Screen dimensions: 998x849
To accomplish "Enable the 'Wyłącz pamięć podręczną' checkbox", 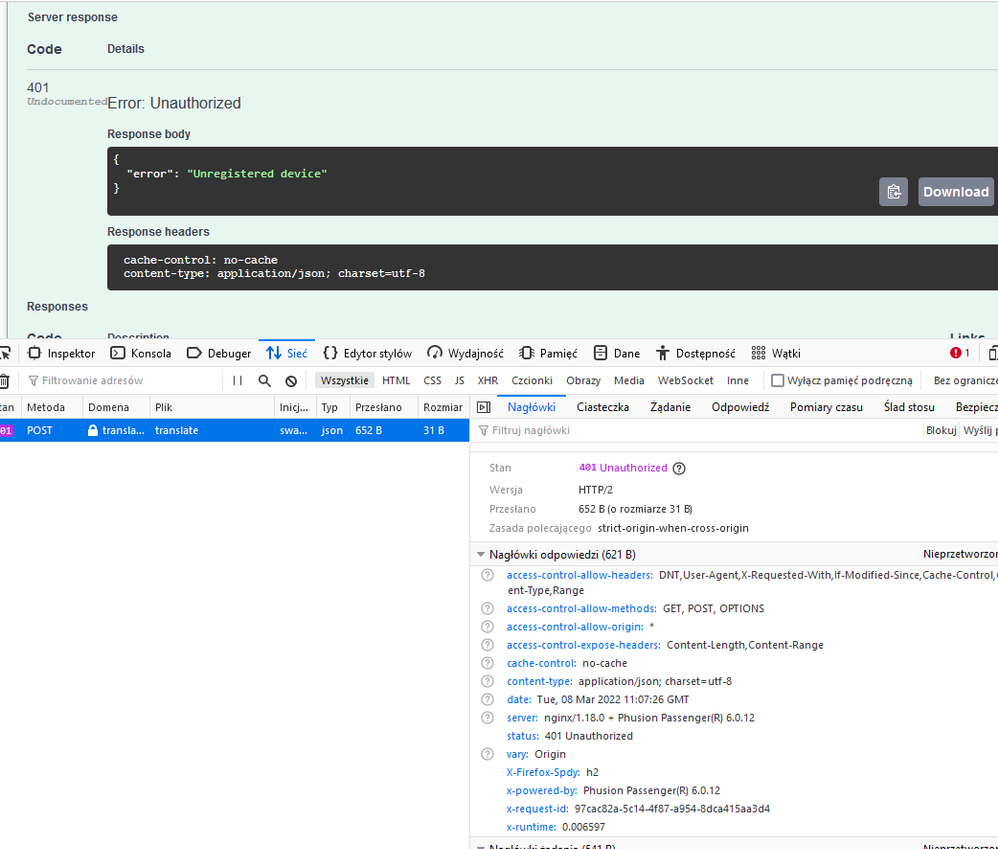I will click(x=778, y=381).
